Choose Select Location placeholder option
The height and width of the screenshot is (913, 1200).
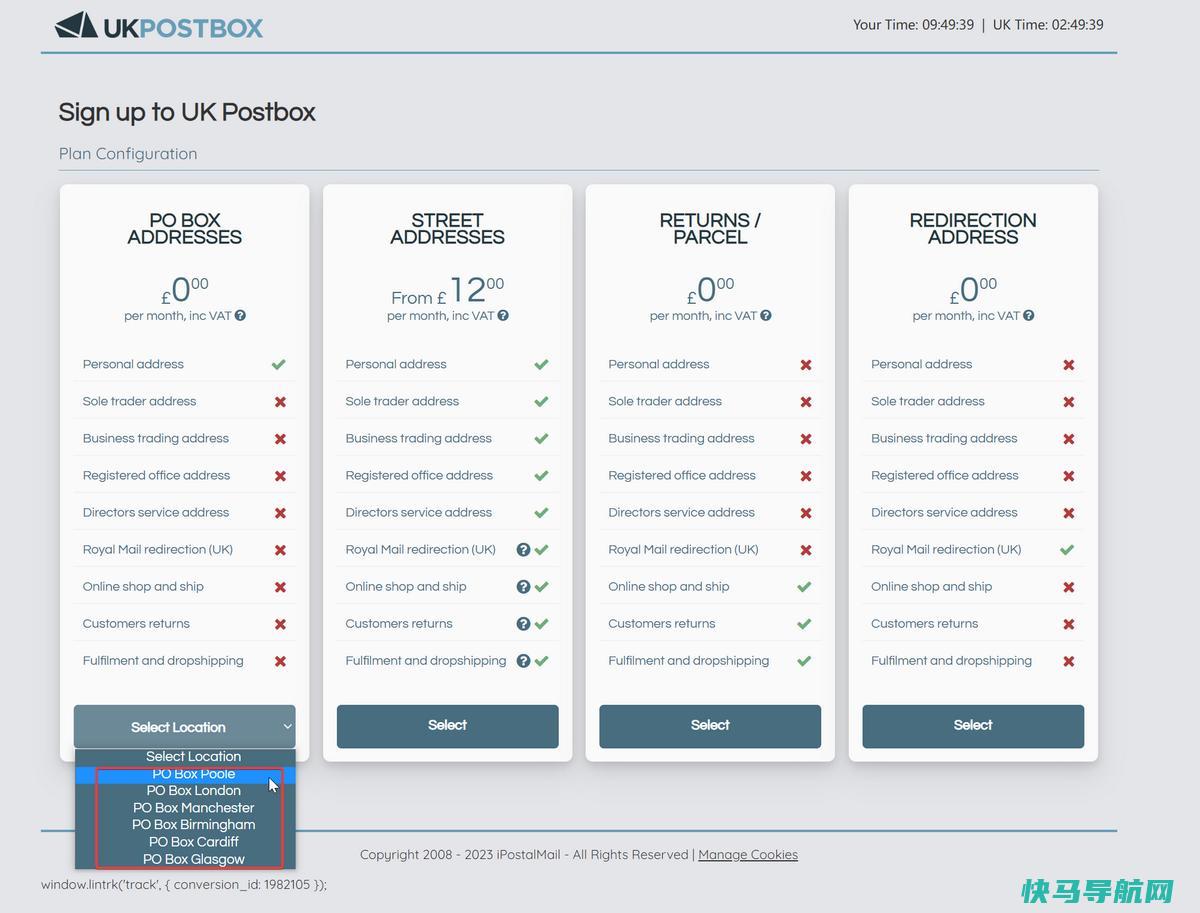coord(185,757)
